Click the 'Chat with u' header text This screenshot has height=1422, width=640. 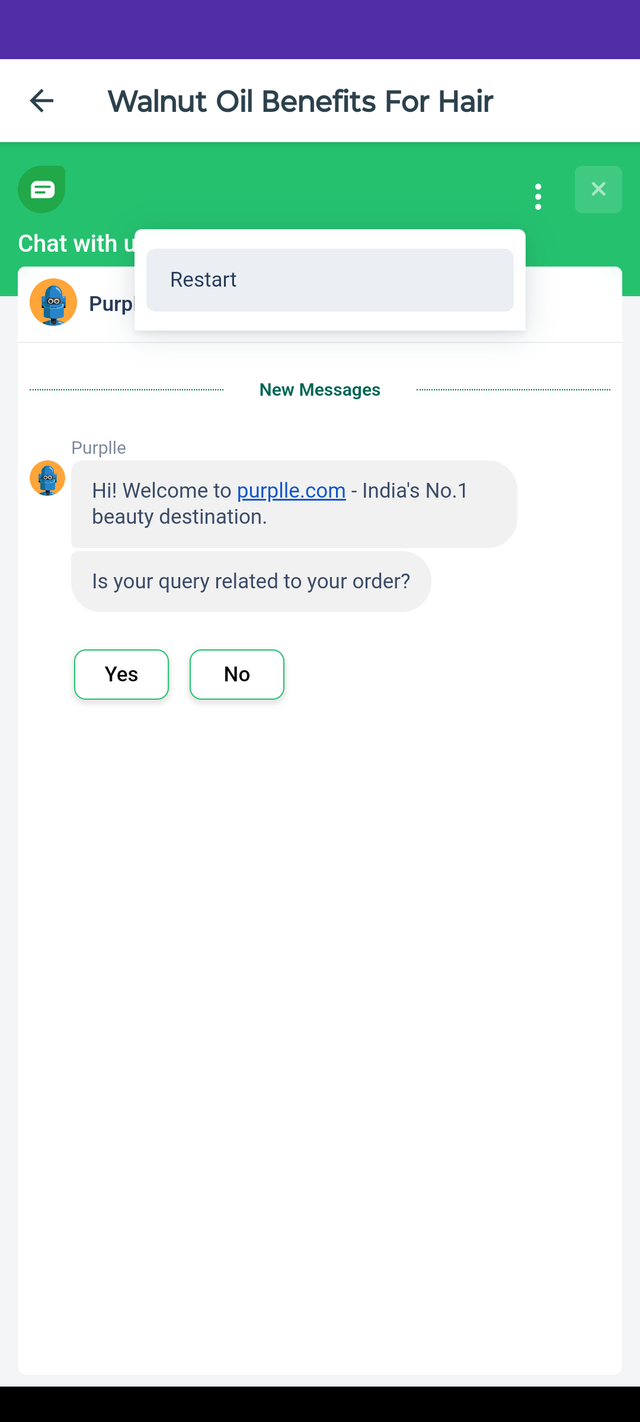76,243
